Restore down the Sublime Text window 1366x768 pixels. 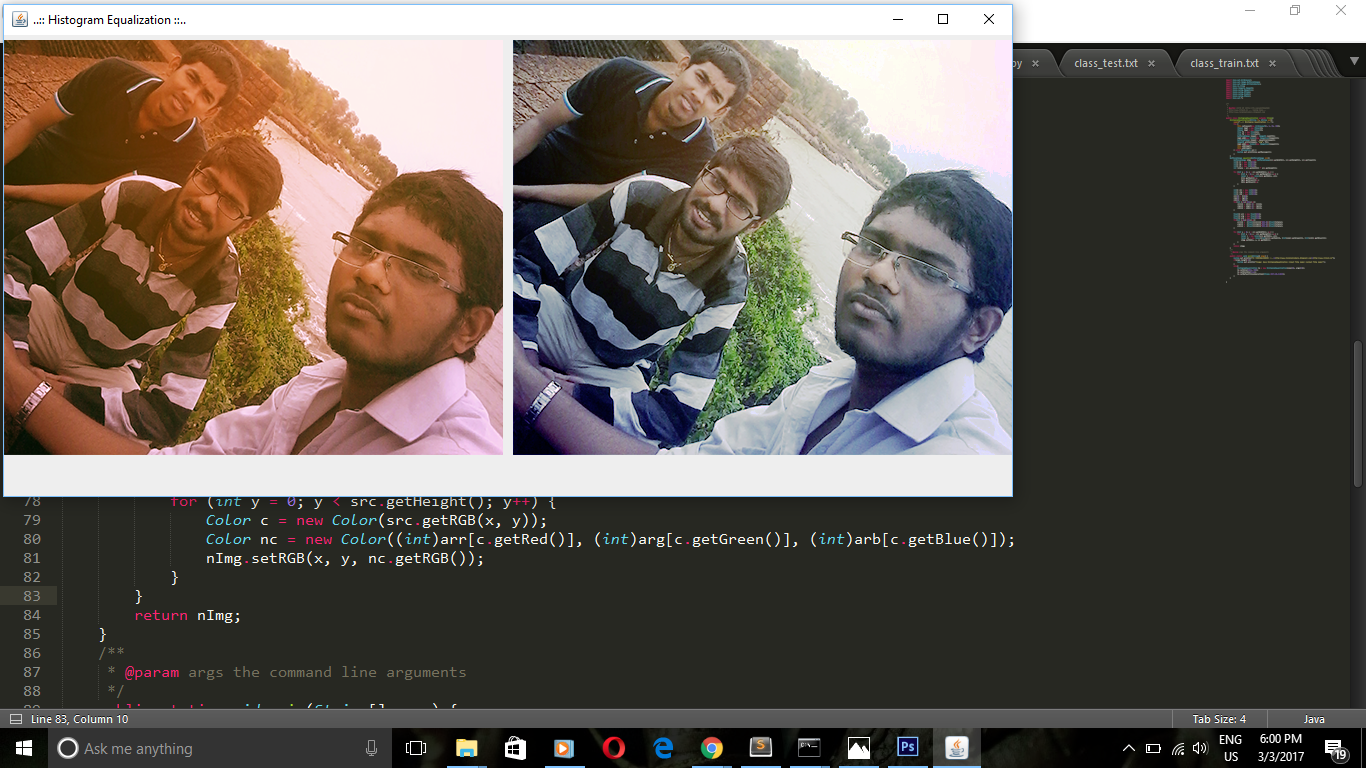tap(1295, 10)
